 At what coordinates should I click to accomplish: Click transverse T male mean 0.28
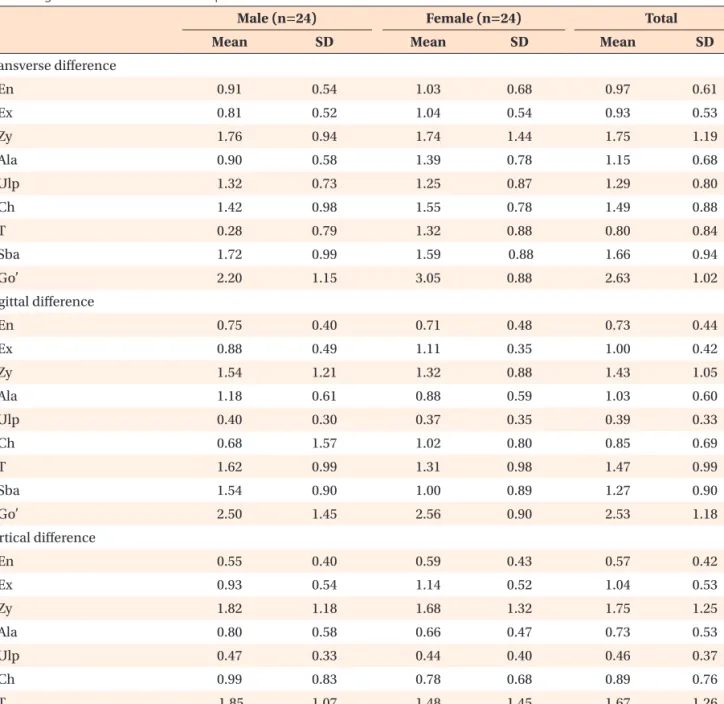pyautogui.click(x=229, y=231)
